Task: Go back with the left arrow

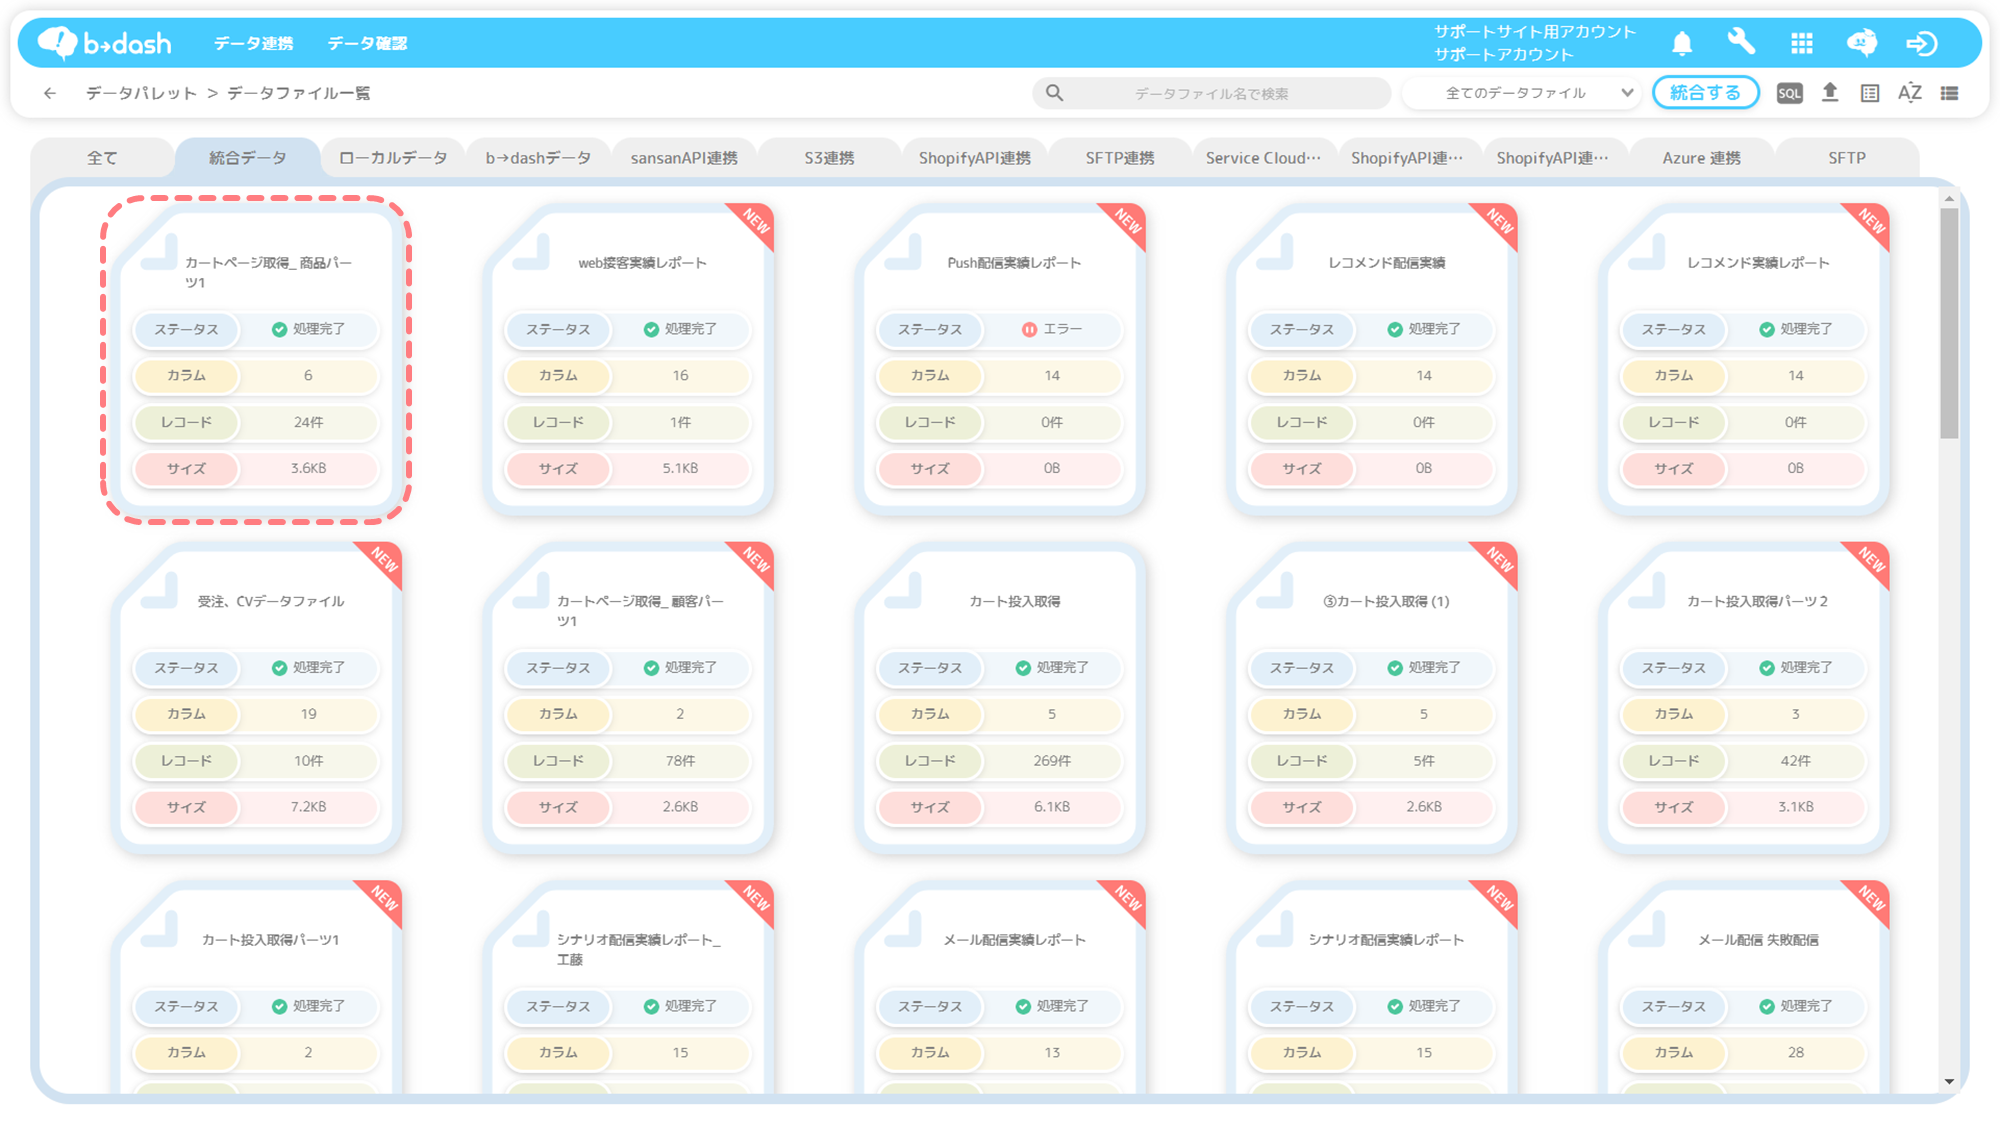Action: tap(50, 93)
